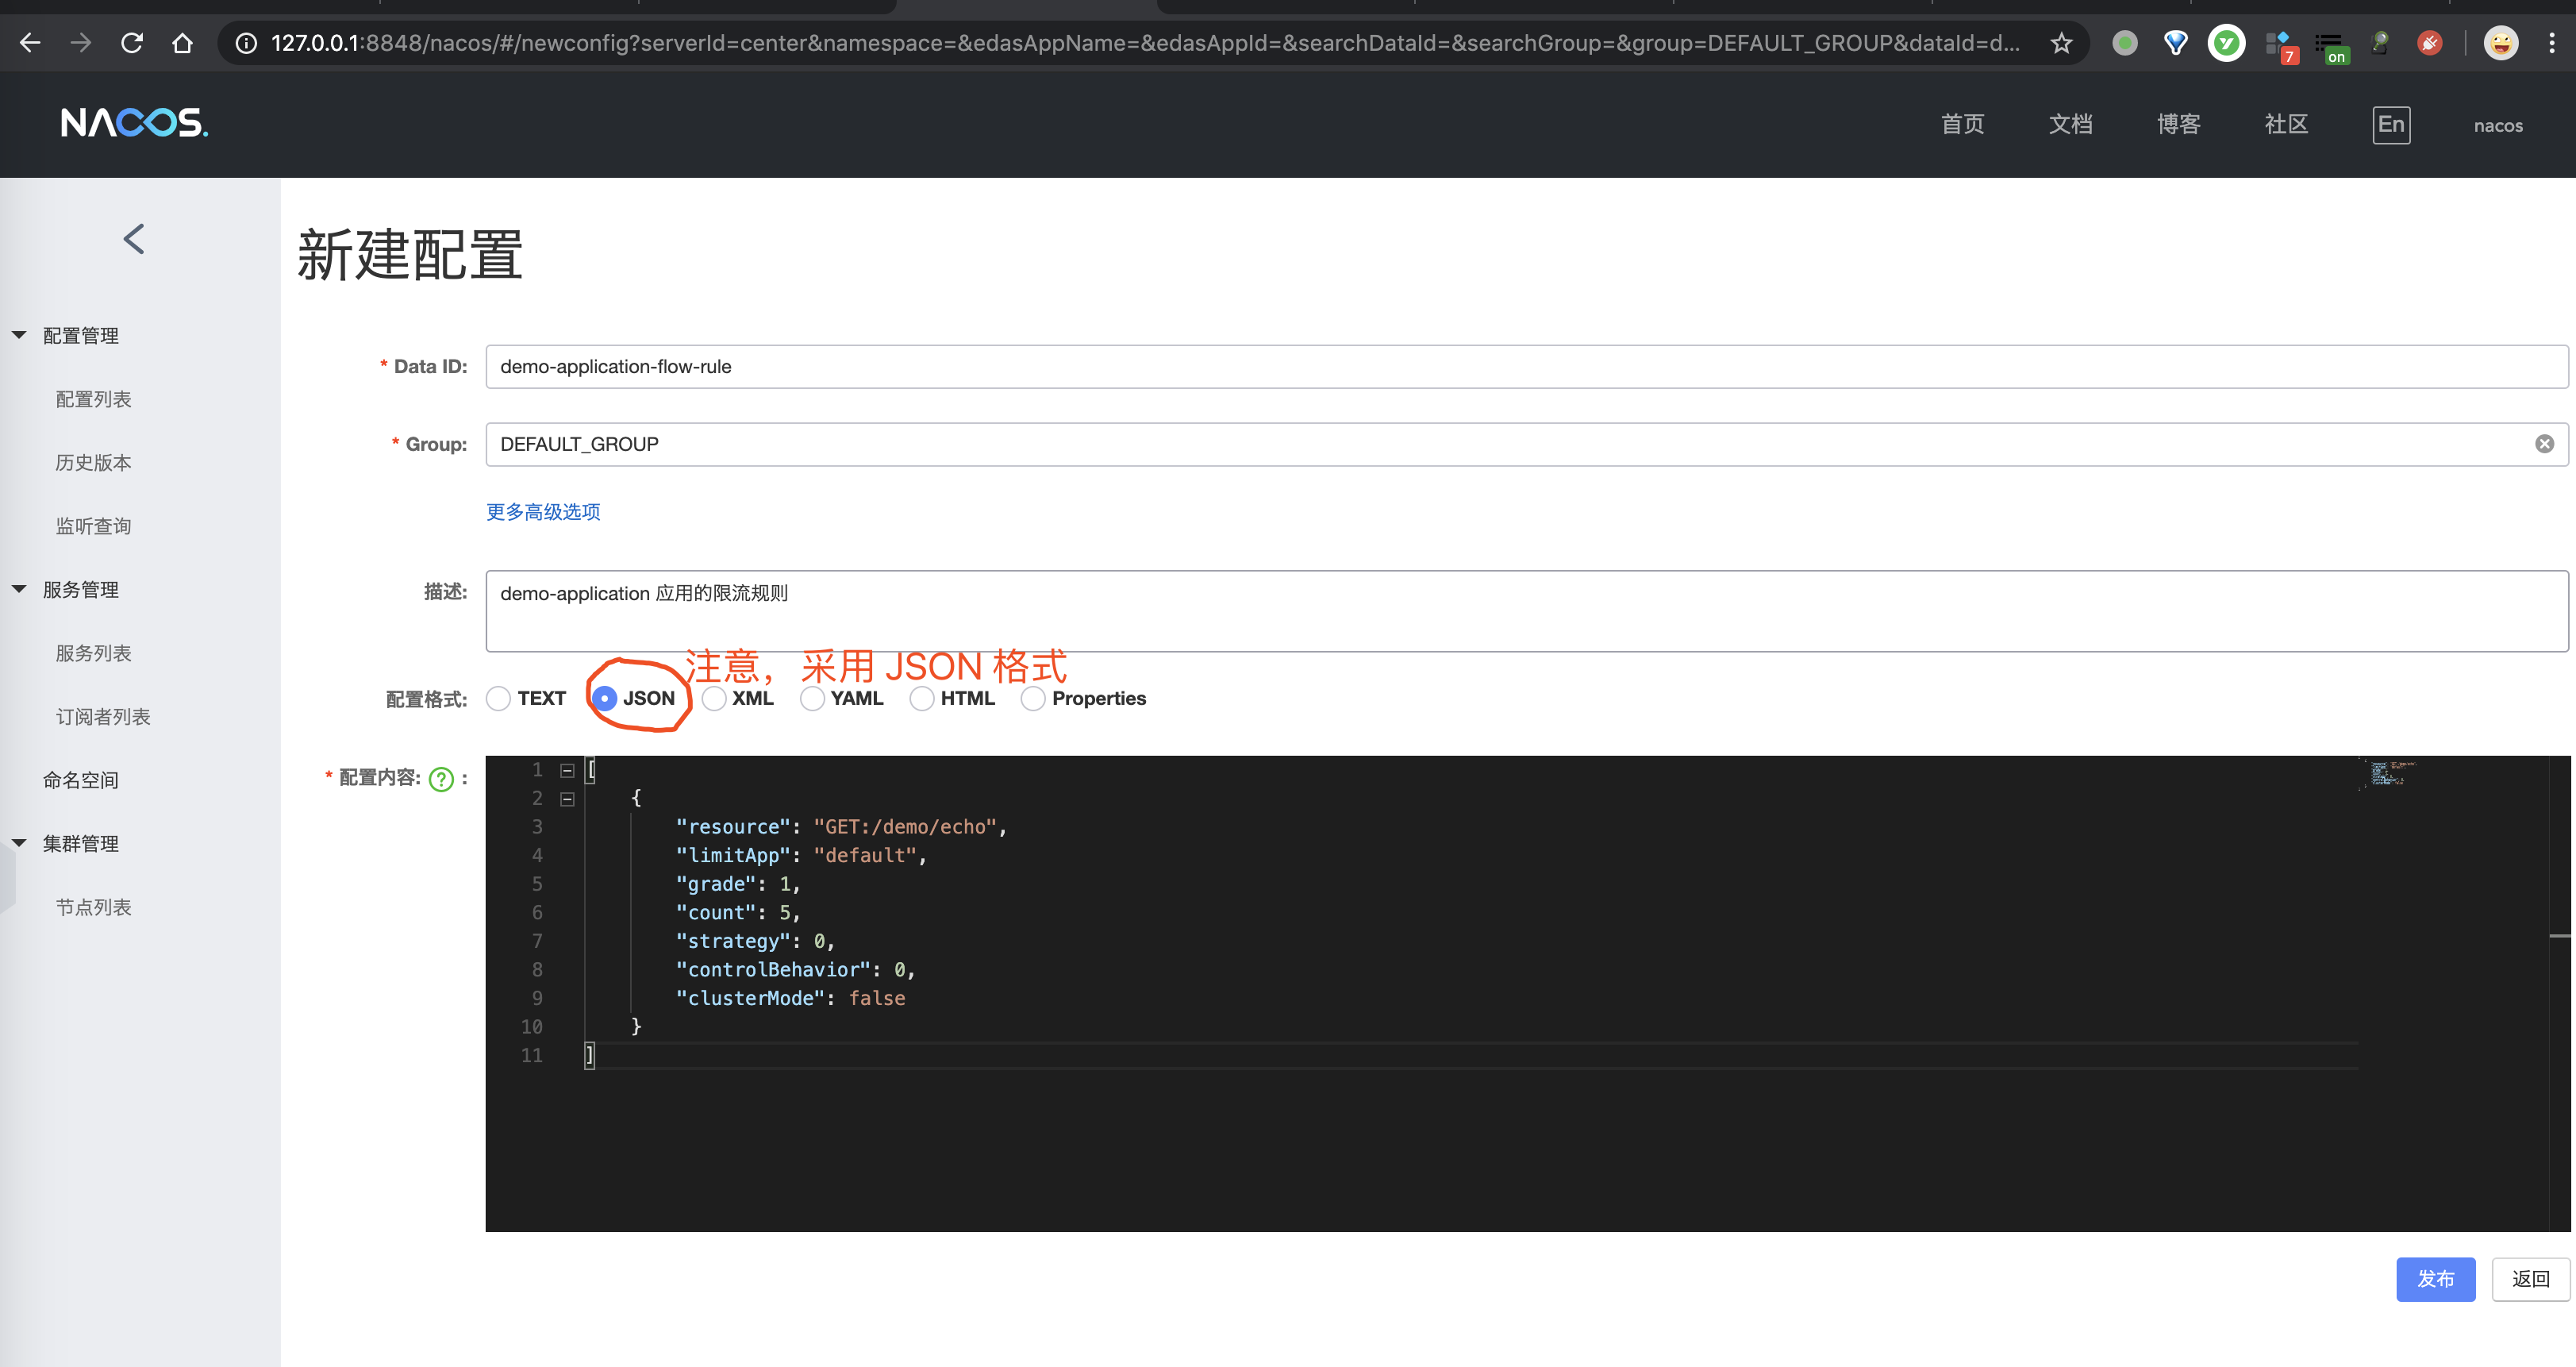Collapse the 服务管理 sidebar section

19,589
